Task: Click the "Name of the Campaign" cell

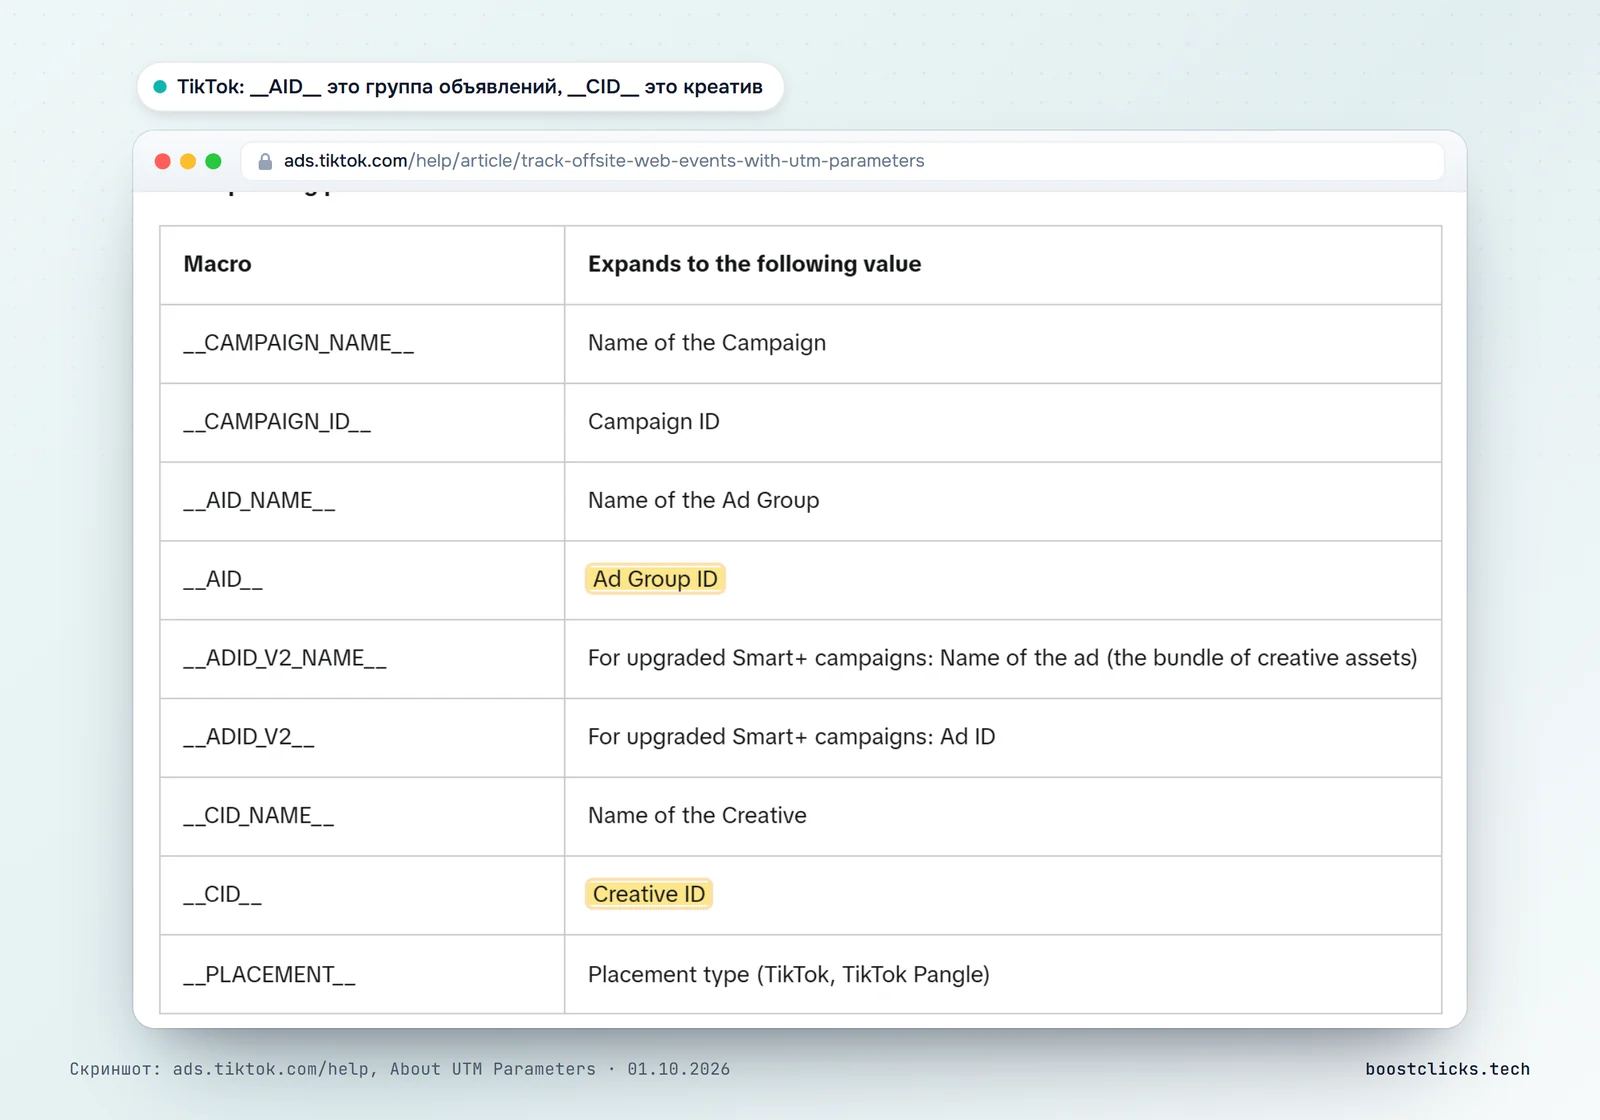Action: [x=1003, y=344]
